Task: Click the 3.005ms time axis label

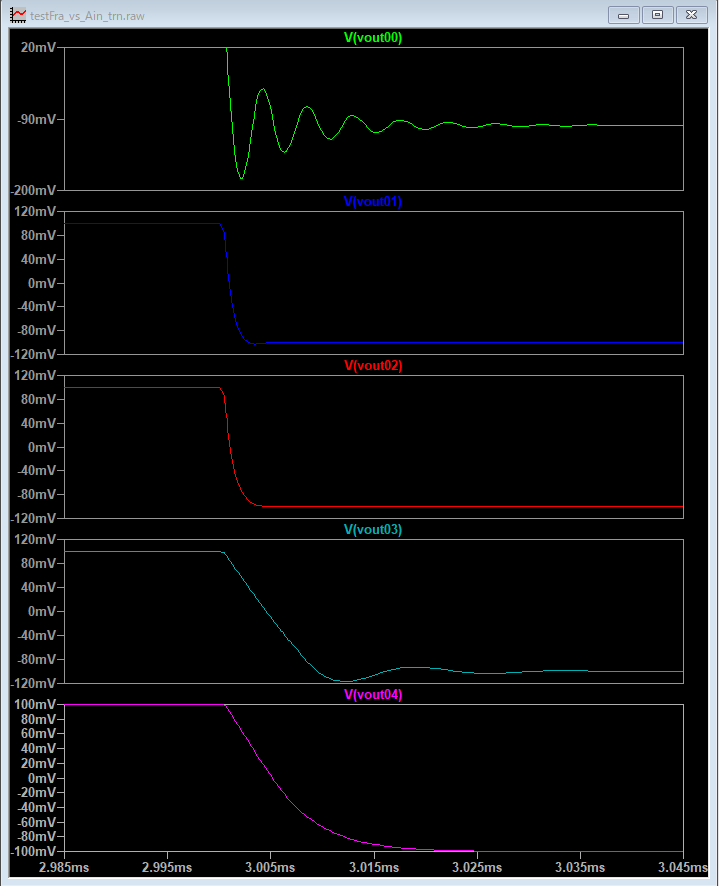Action: tap(270, 867)
